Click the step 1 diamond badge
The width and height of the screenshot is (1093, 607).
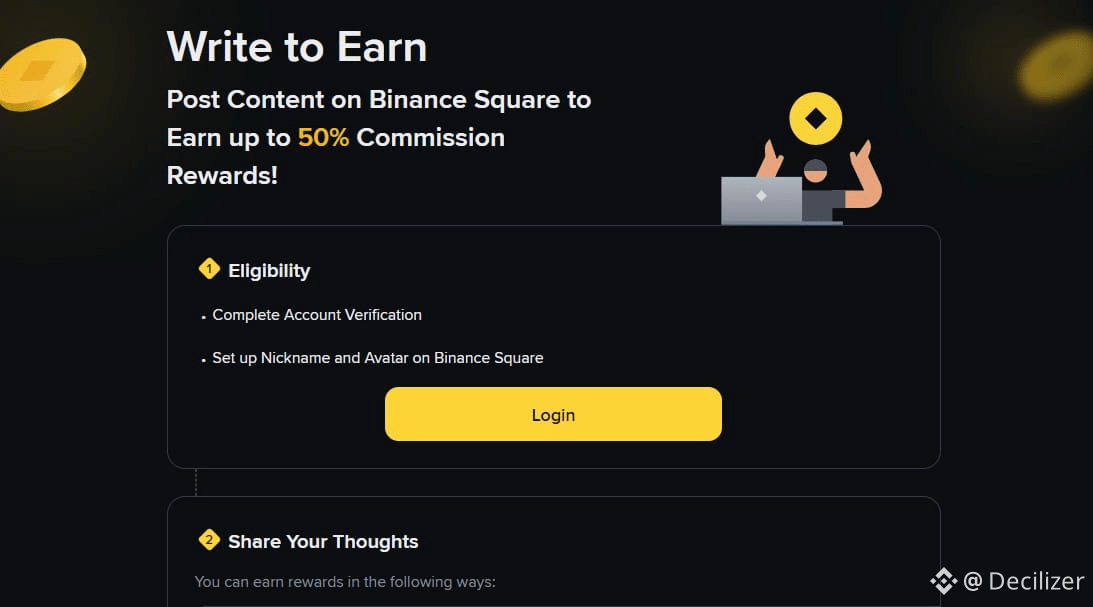click(x=209, y=269)
